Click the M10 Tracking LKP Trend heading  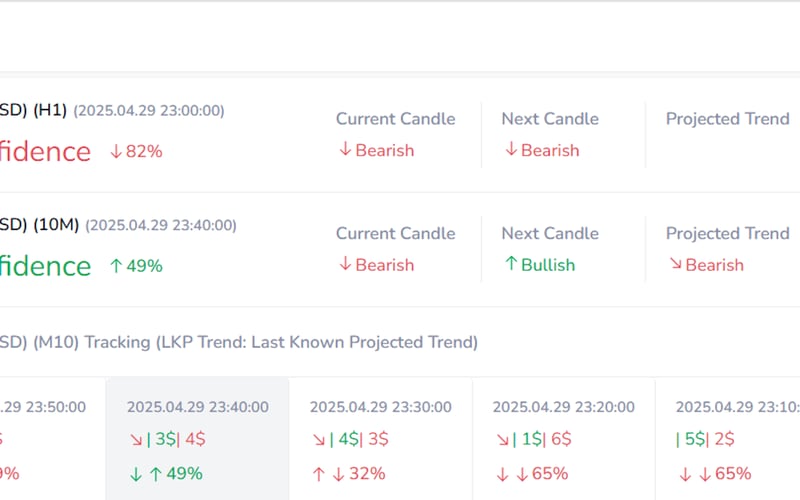pyautogui.click(x=281, y=342)
